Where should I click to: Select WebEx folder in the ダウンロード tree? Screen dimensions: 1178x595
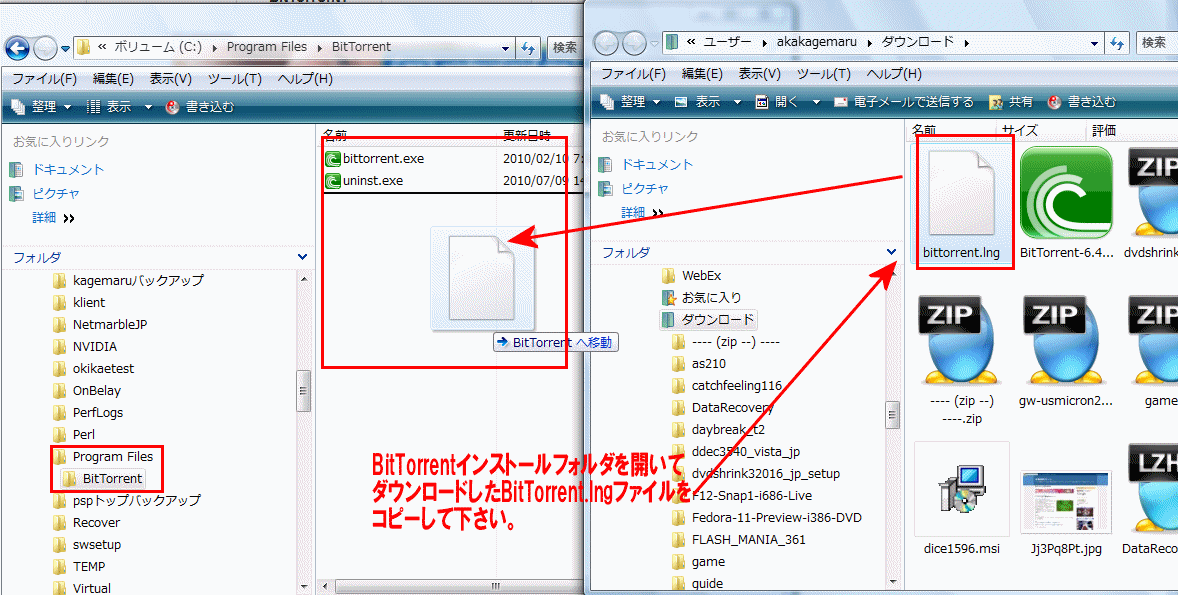(692, 276)
